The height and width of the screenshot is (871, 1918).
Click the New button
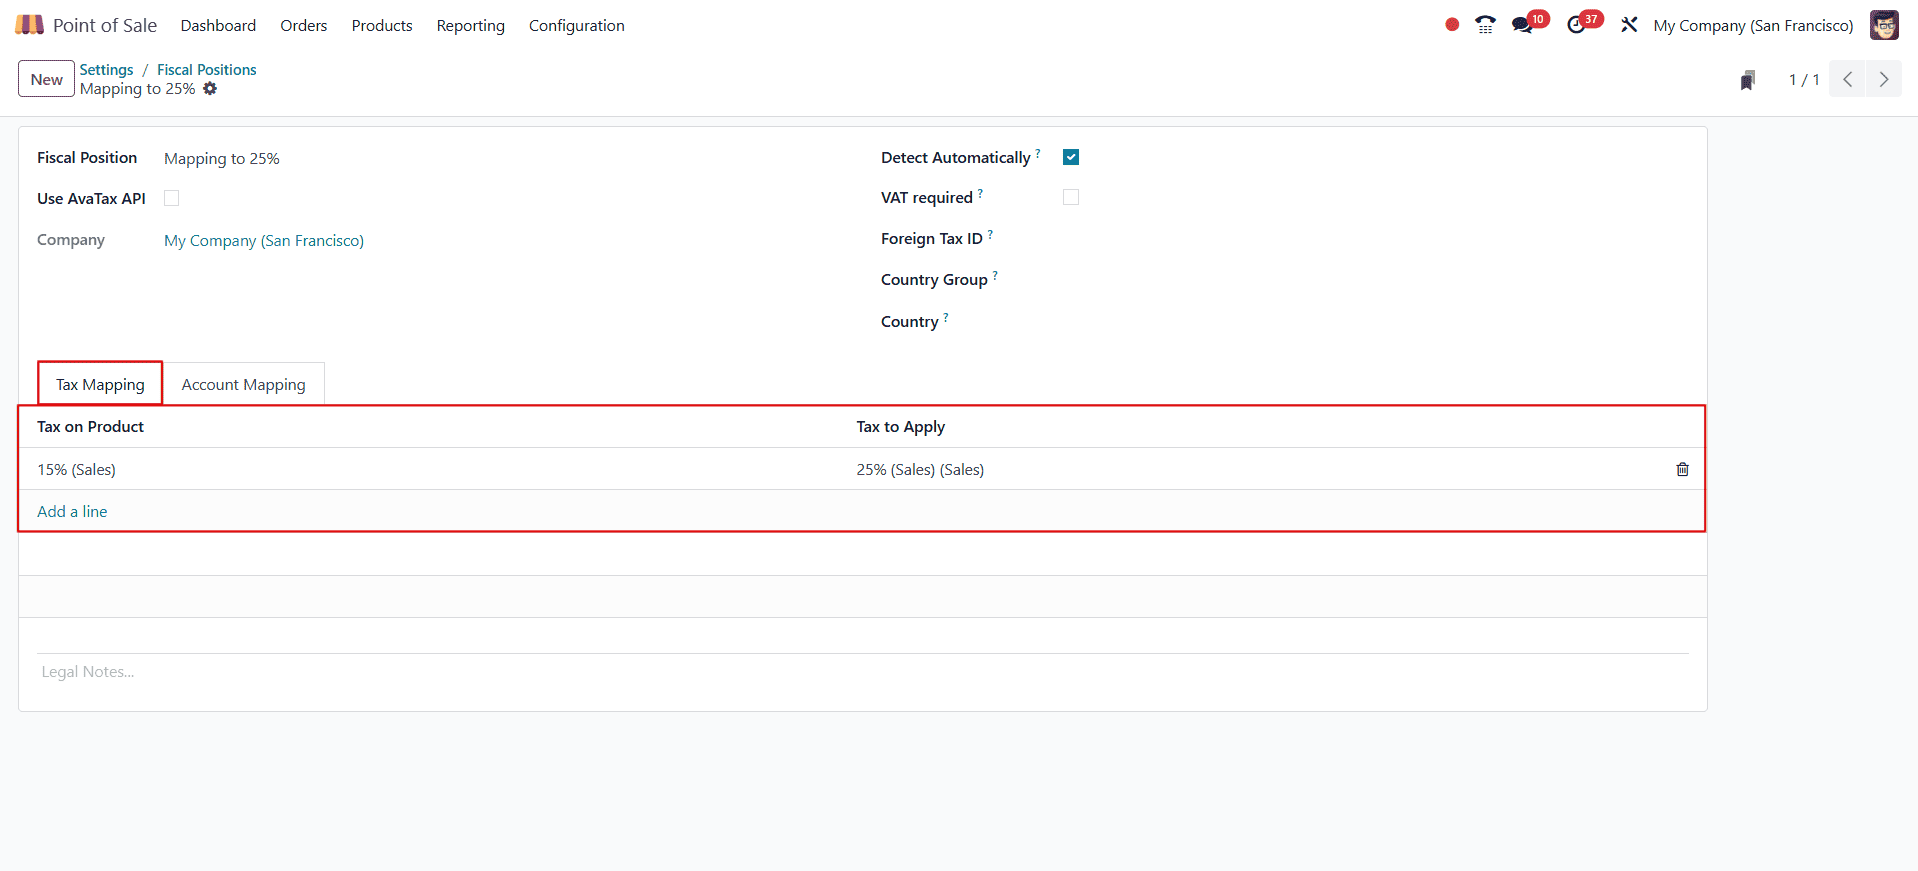pos(46,79)
